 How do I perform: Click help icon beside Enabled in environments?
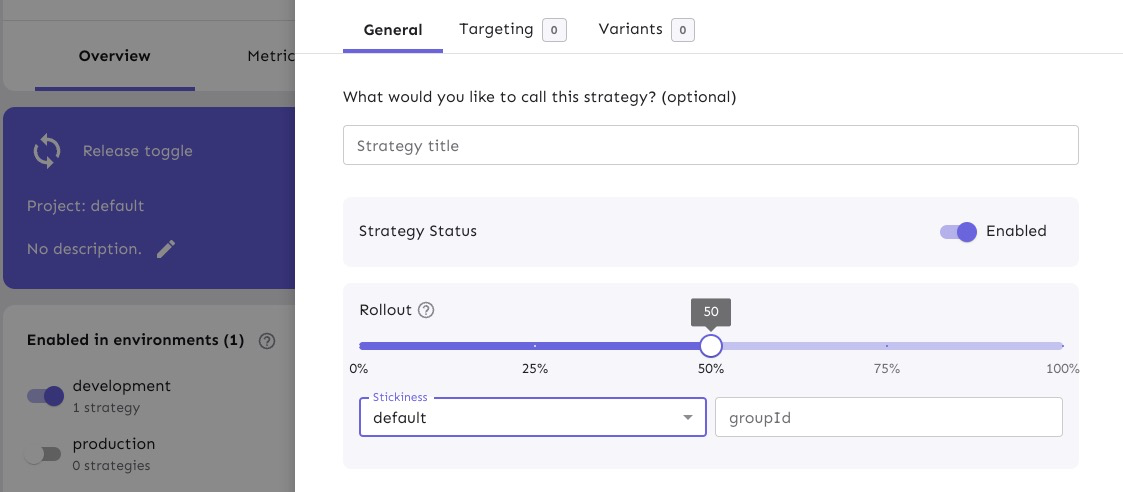266,341
